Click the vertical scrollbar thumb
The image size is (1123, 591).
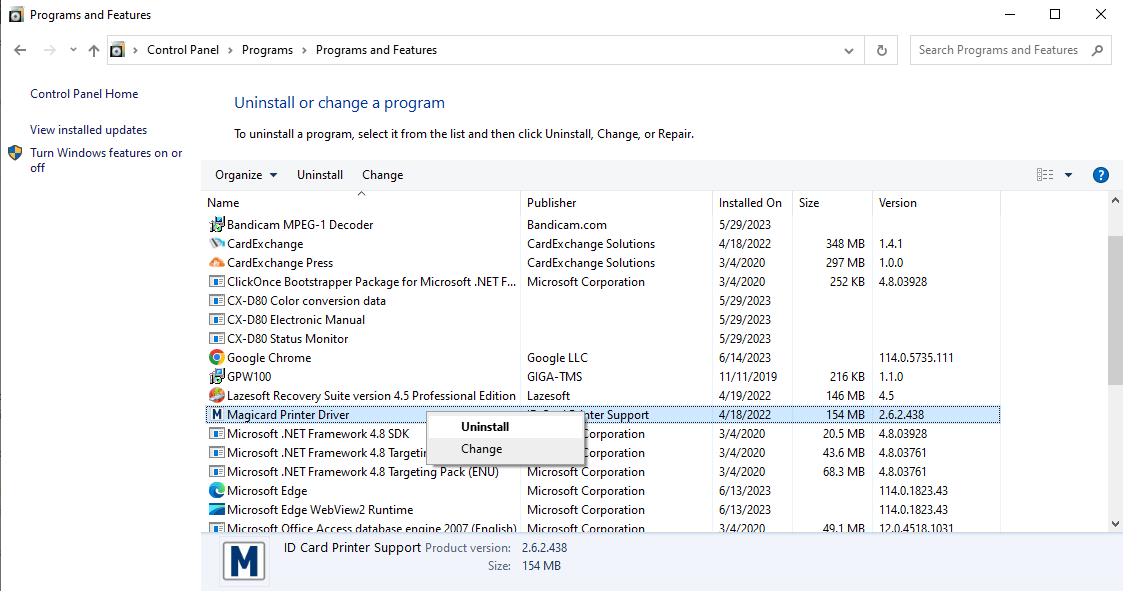1115,309
